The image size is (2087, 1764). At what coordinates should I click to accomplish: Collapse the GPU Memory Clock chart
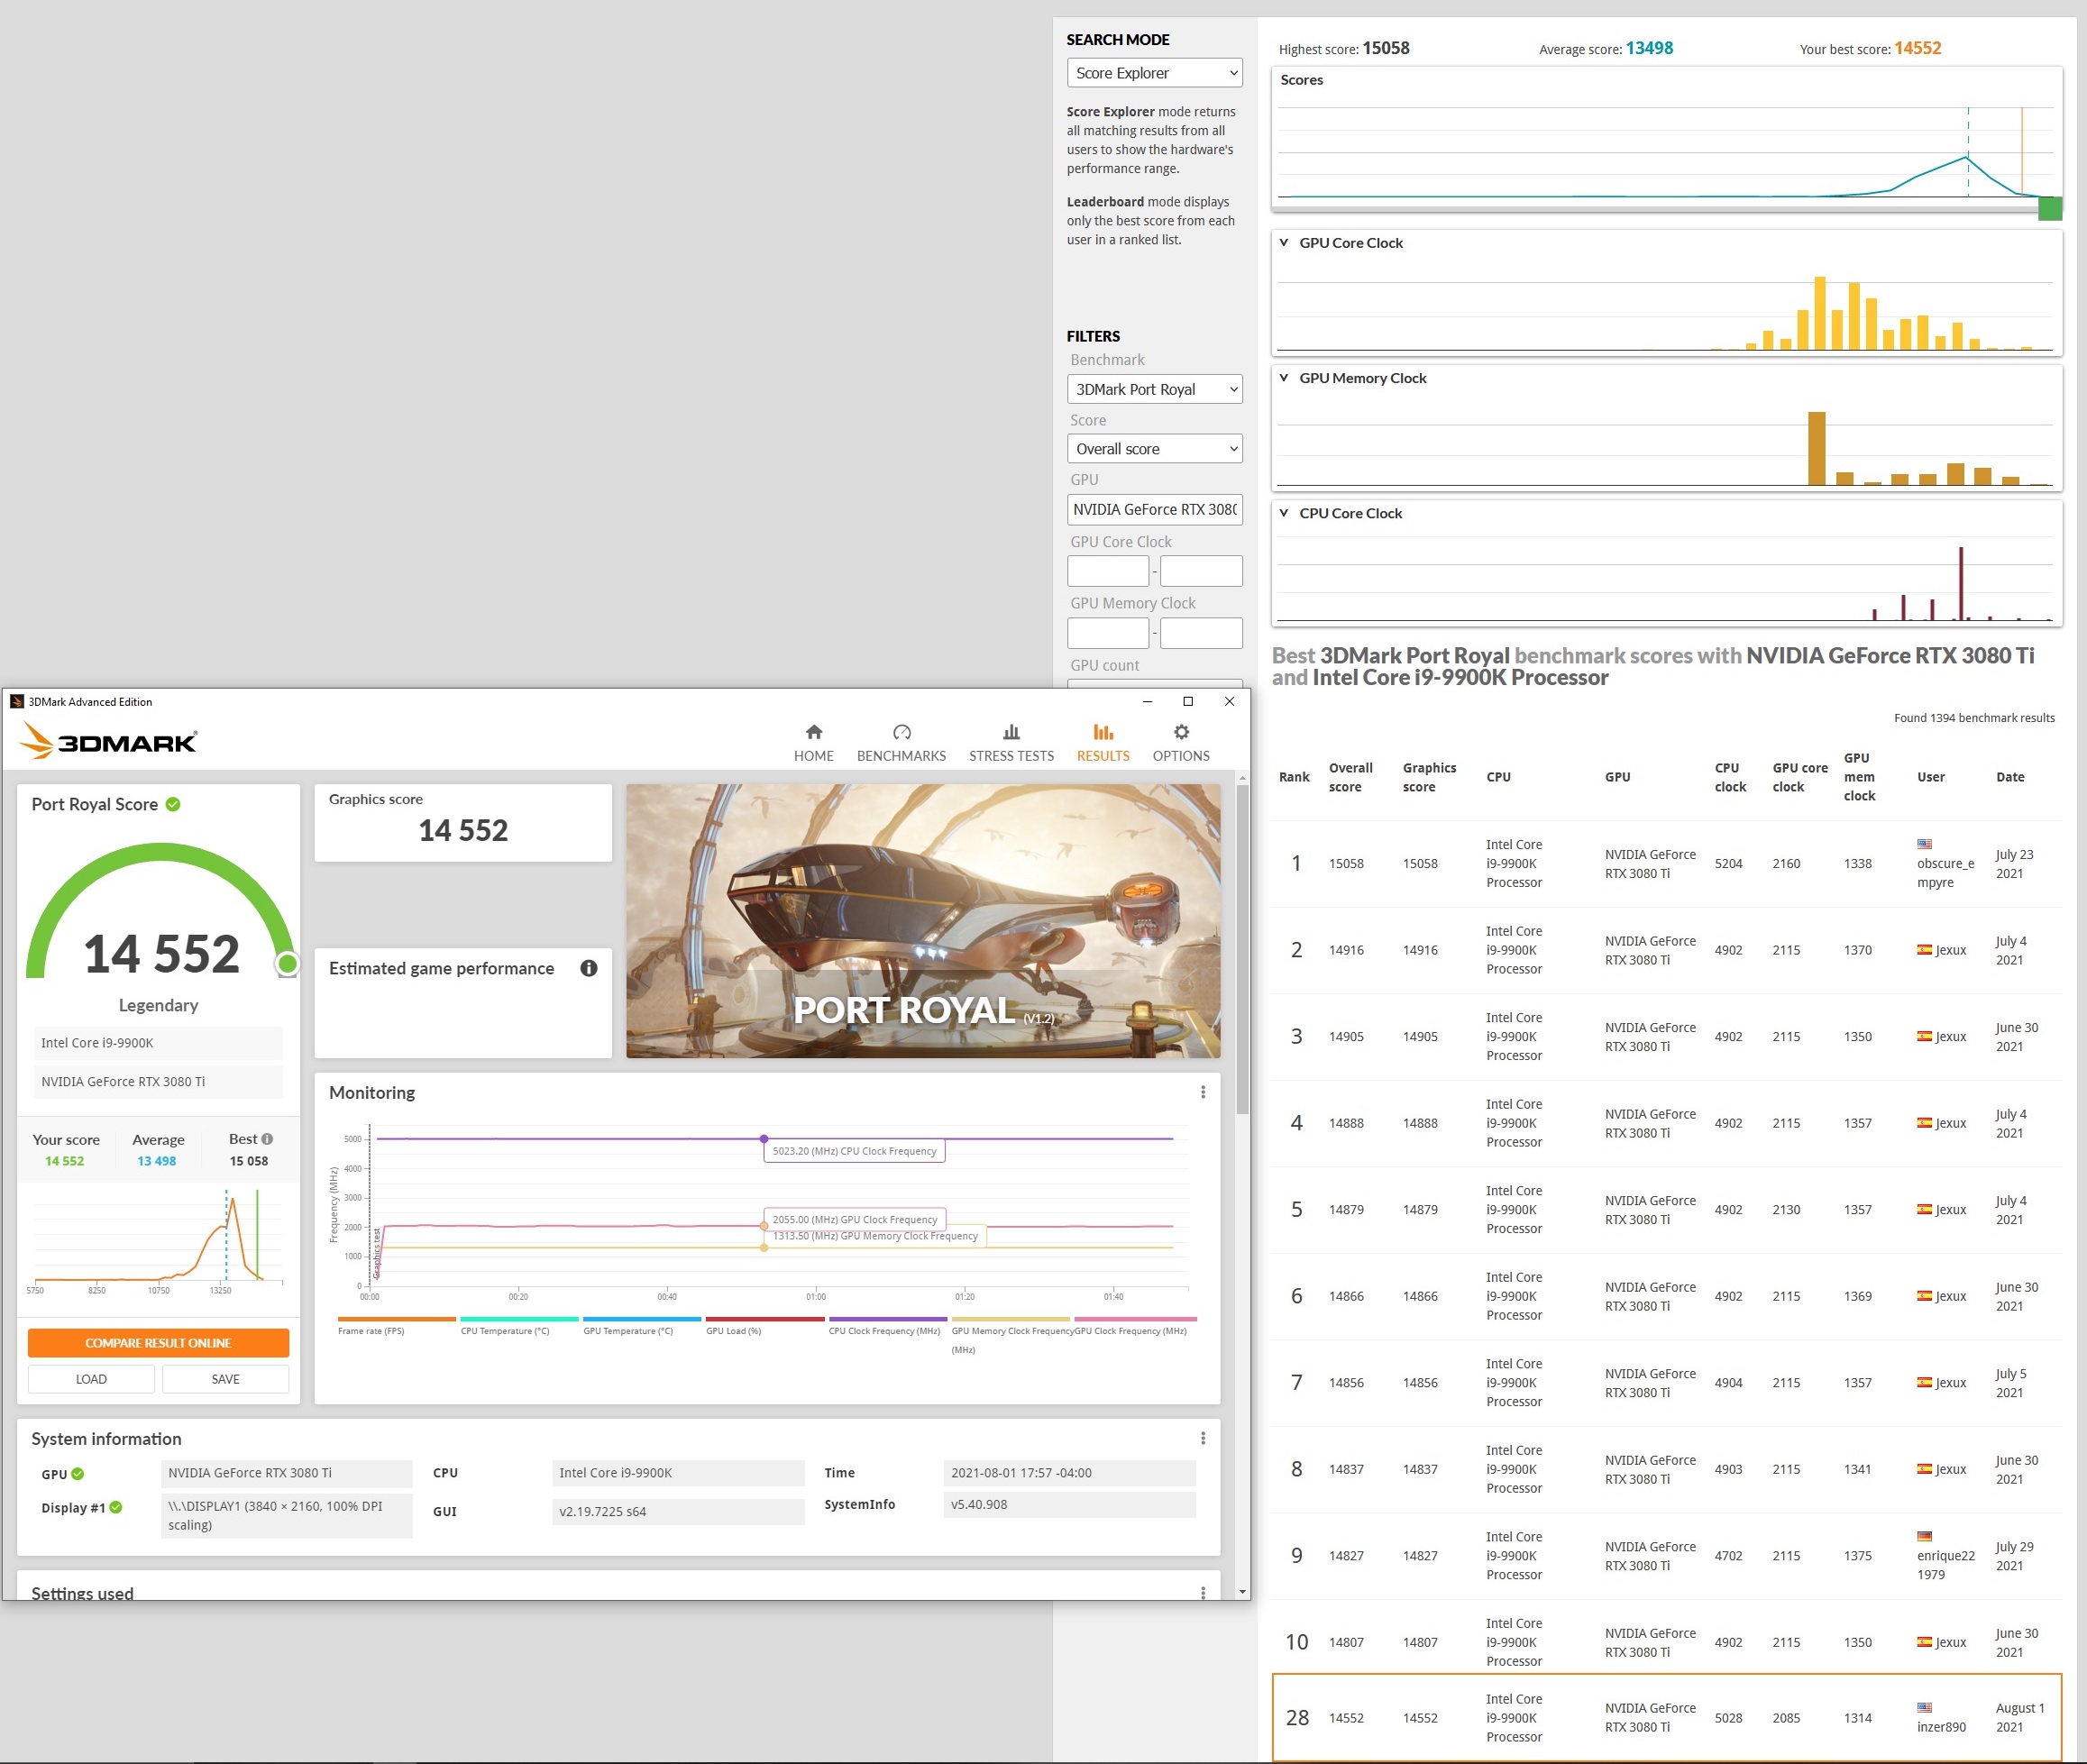pyautogui.click(x=1284, y=378)
